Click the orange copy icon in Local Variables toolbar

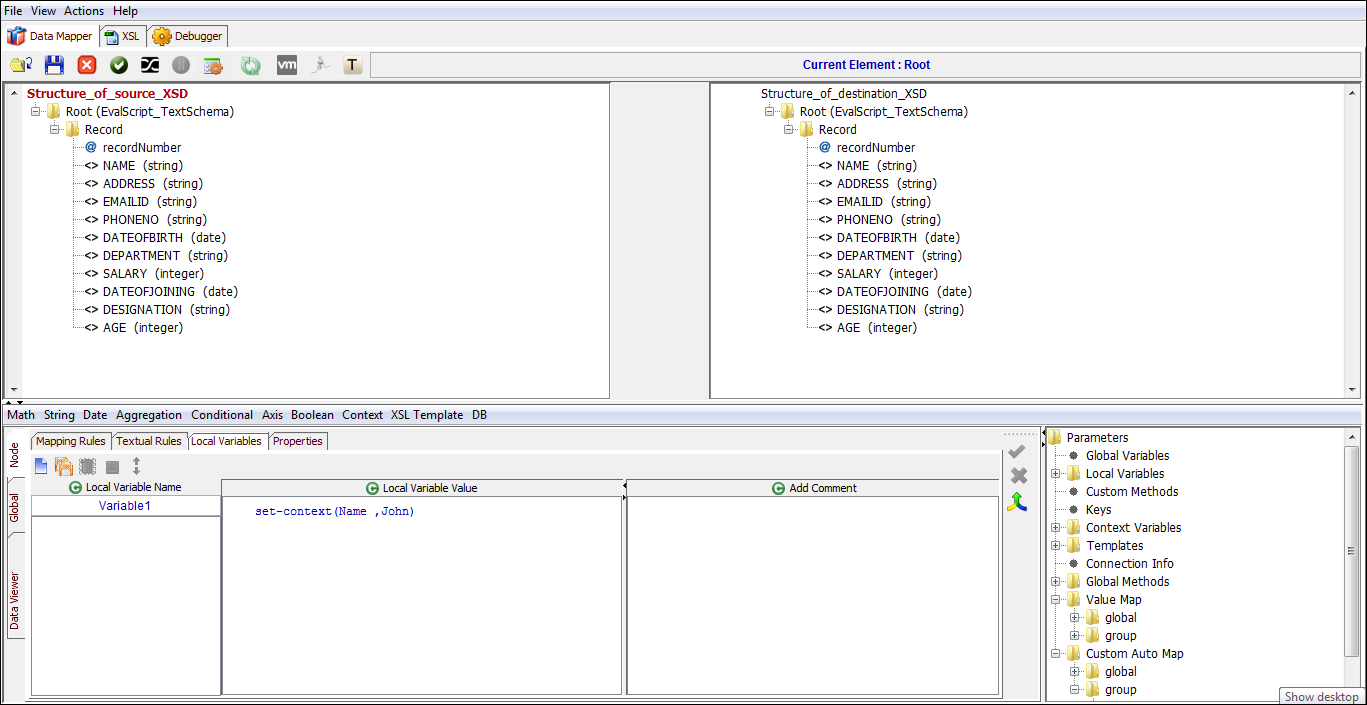pyautogui.click(x=64, y=466)
